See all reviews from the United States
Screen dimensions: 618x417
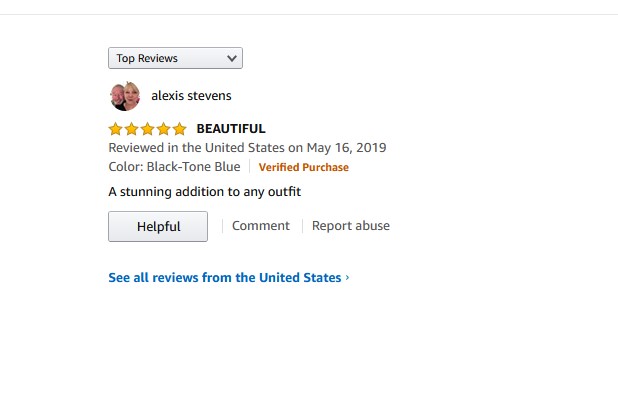tap(224, 278)
